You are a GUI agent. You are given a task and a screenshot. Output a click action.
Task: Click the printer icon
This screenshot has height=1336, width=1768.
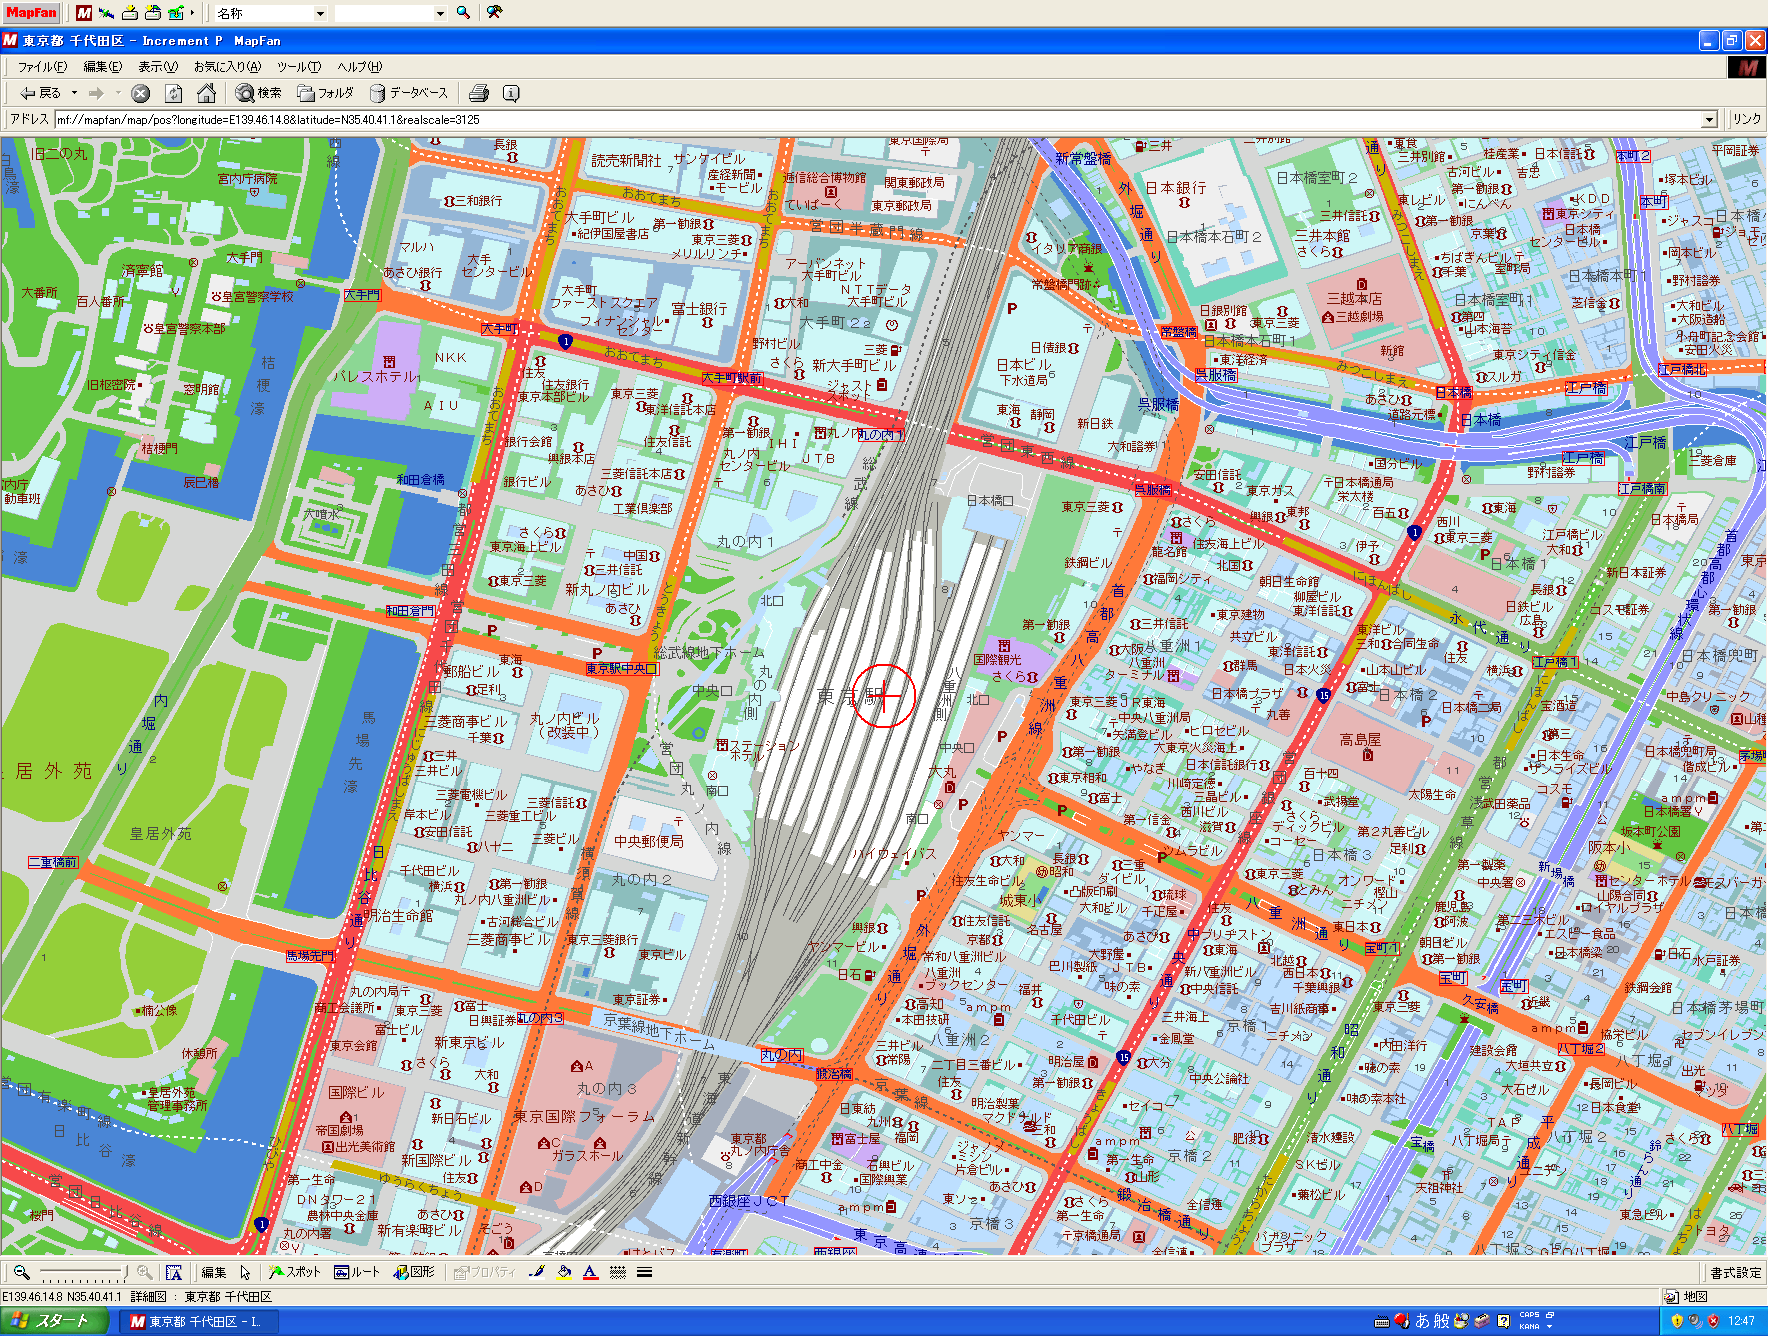click(x=479, y=93)
